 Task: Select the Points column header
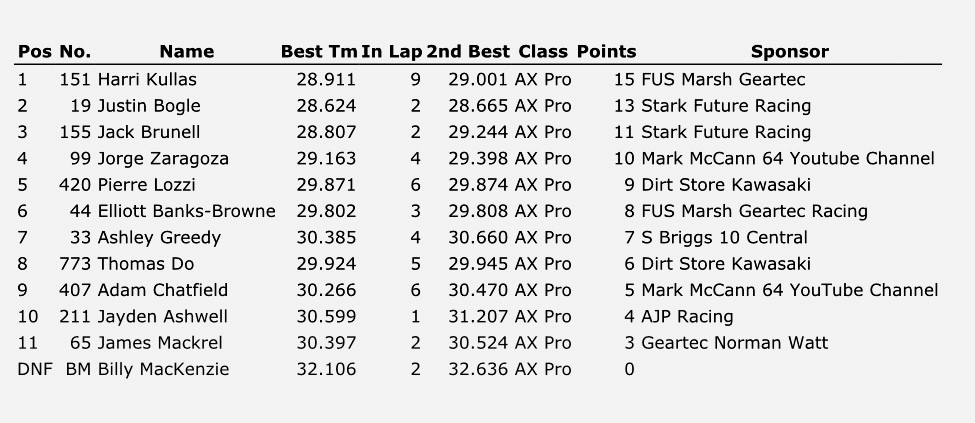(606, 52)
